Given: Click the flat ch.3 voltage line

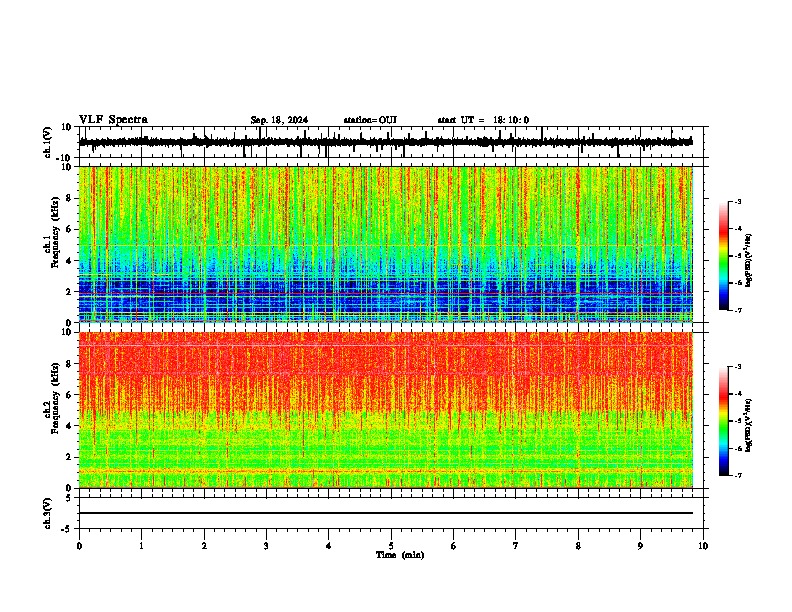Looking at the screenshot, I should tap(385, 513).
